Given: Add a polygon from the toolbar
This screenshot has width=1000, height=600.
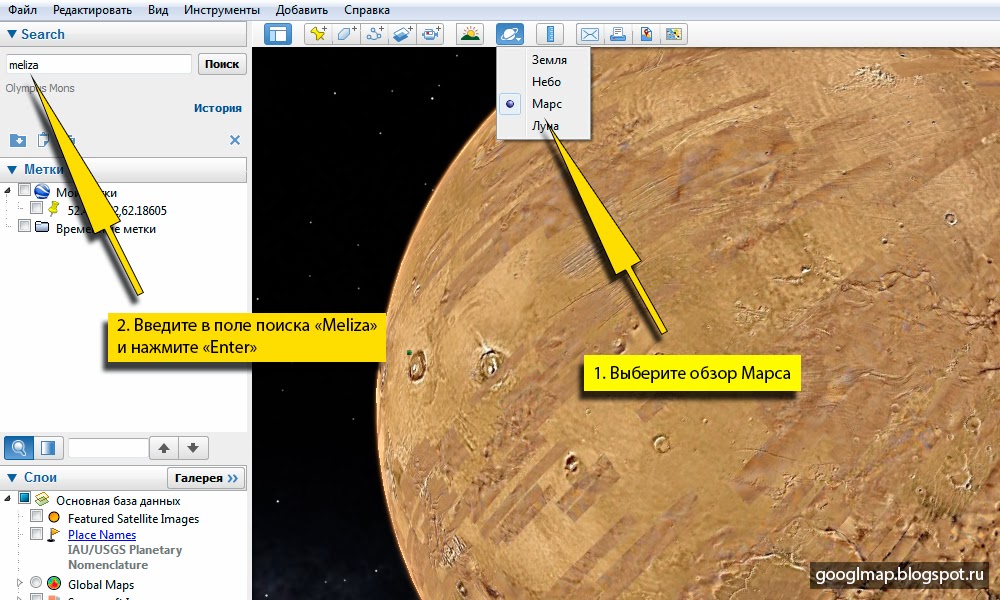Looking at the screenshot, I should pos(346,34).
